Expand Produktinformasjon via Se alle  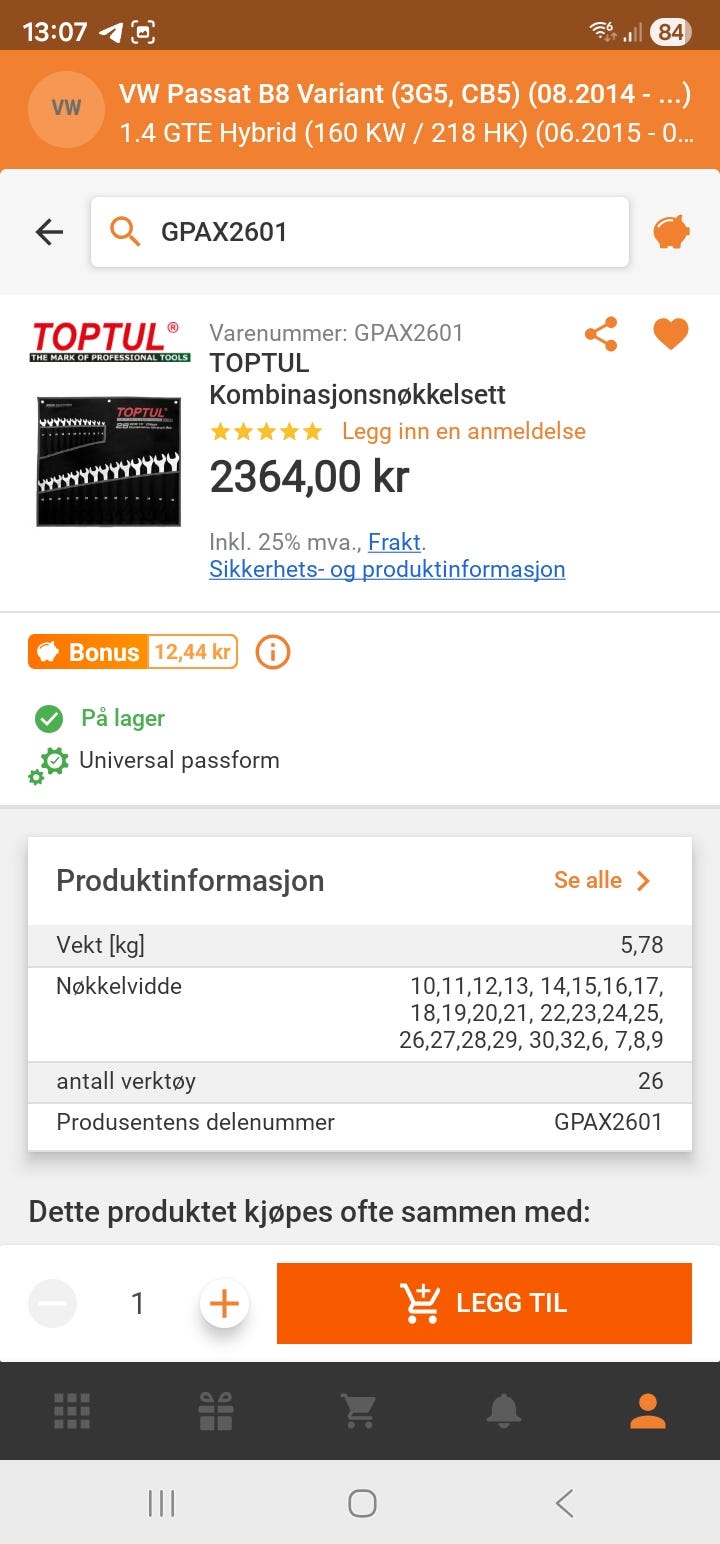(x=602, y=881)
